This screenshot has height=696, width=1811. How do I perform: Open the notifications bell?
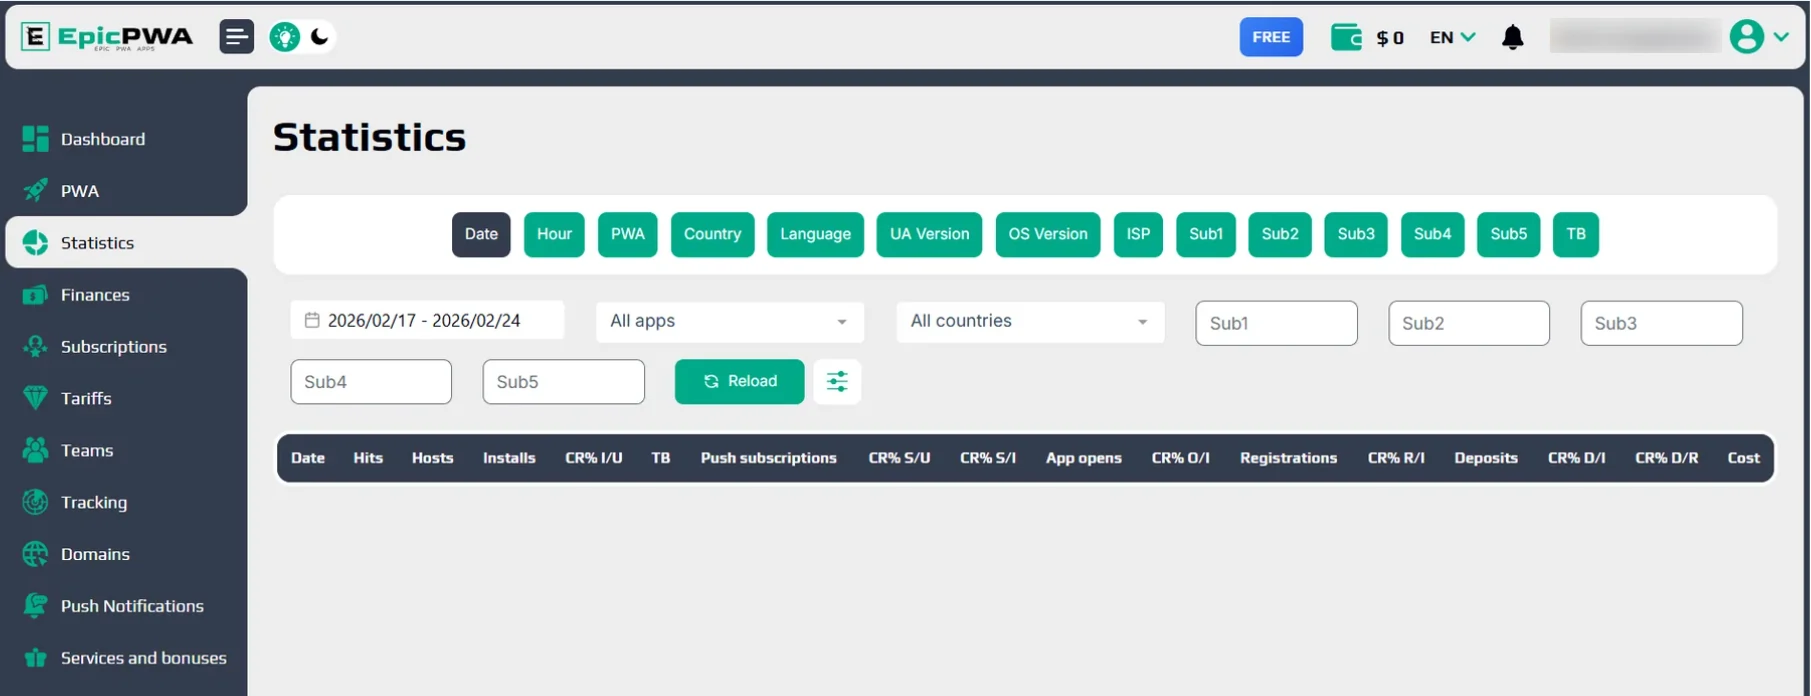coord(1513,37)
